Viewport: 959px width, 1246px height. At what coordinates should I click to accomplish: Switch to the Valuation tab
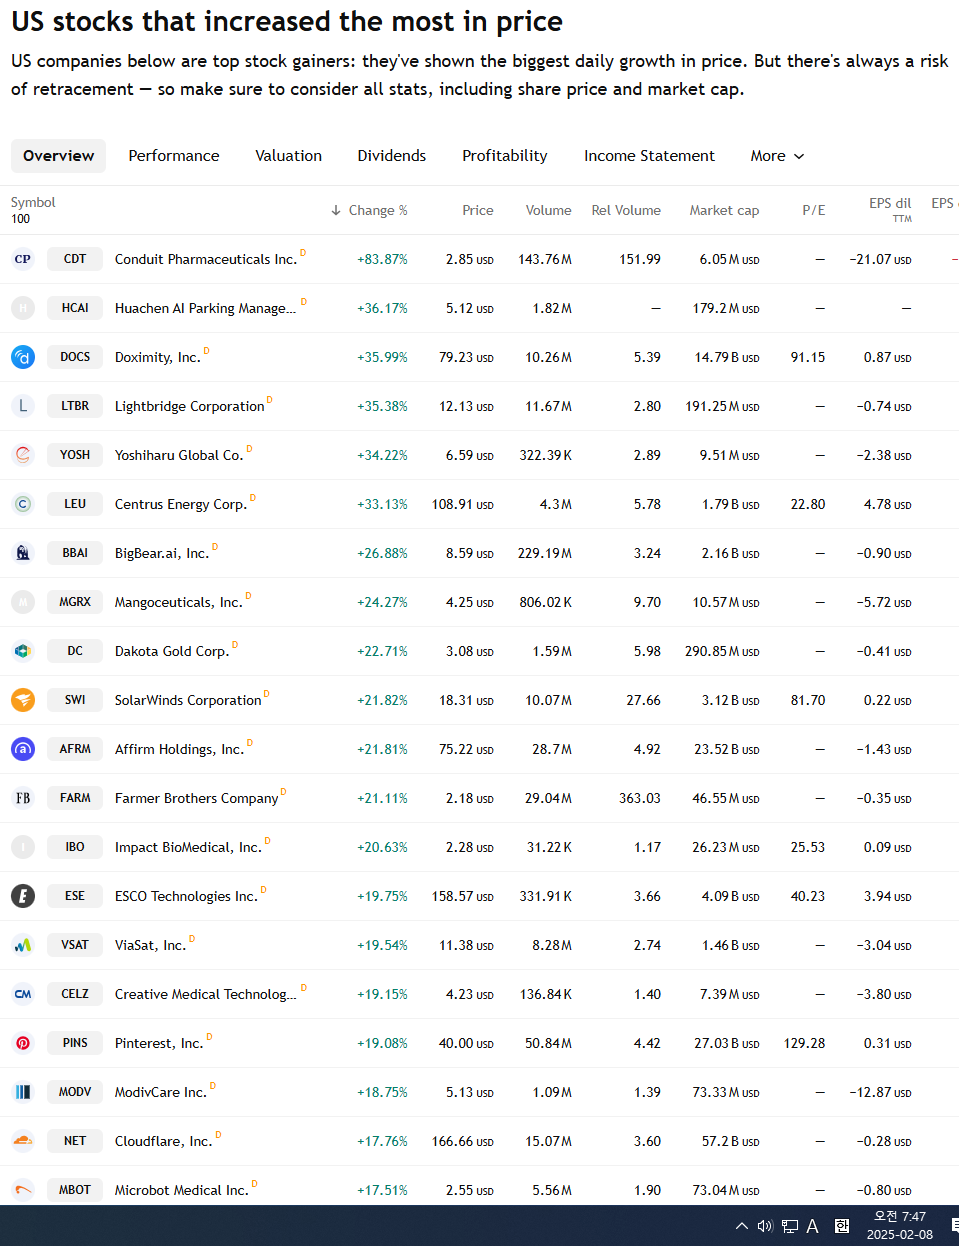(289, 156)
